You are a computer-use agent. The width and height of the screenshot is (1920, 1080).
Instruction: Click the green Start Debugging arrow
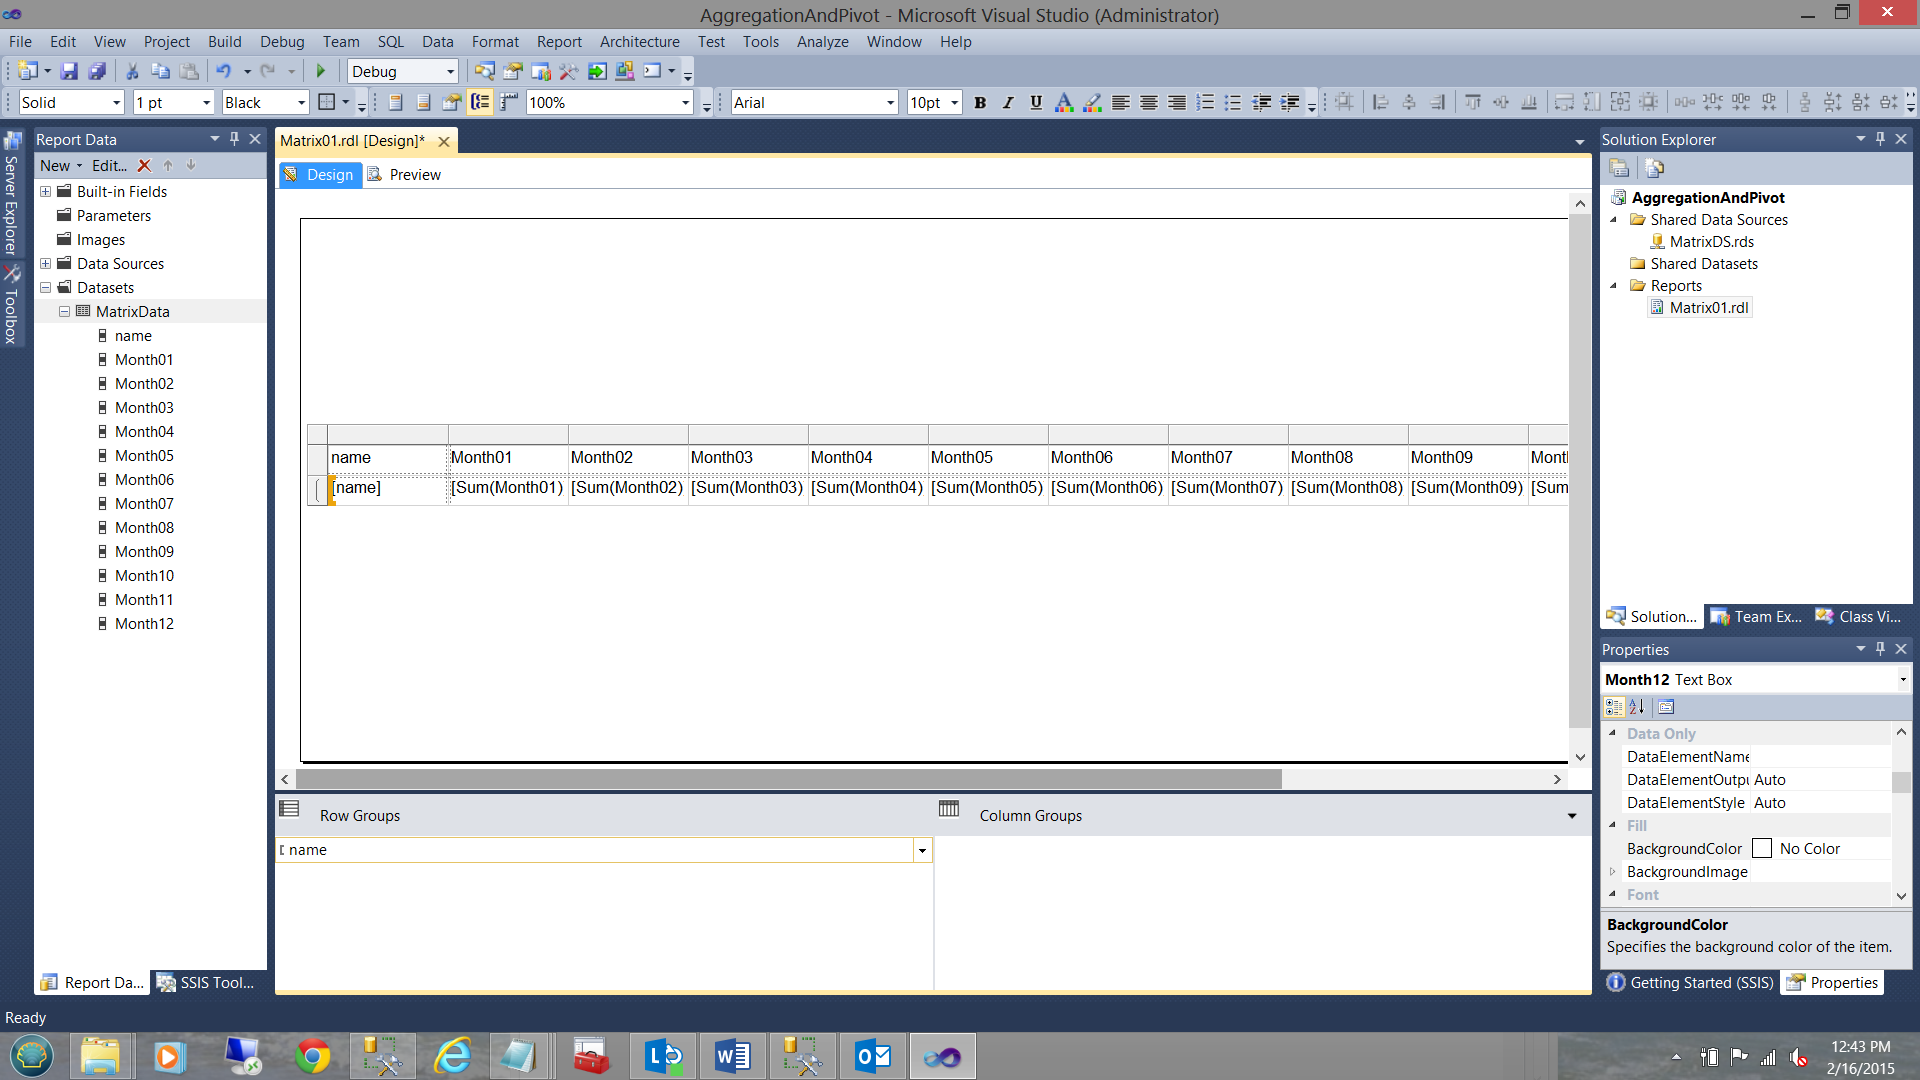click(x=321, y=71)
